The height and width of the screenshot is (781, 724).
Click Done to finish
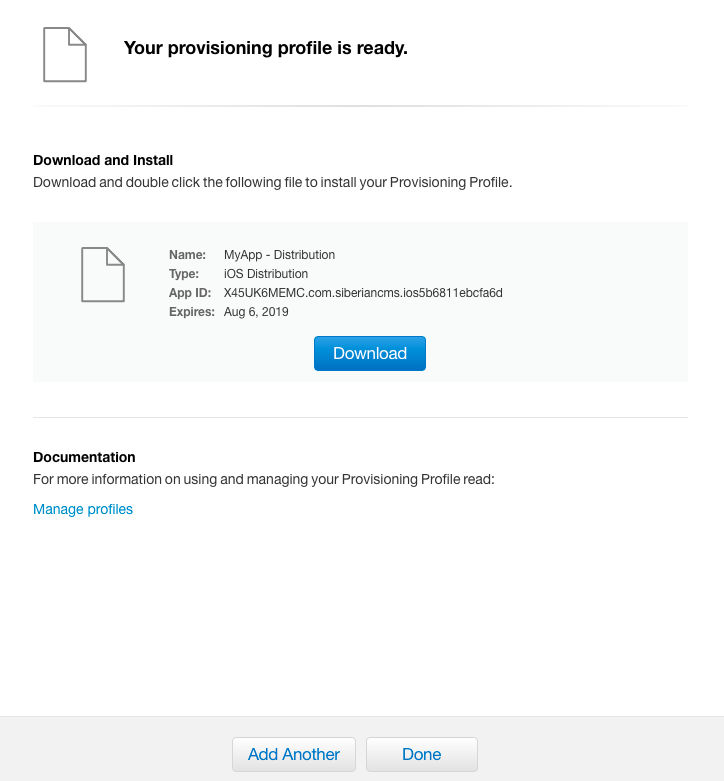click(421, 754)
